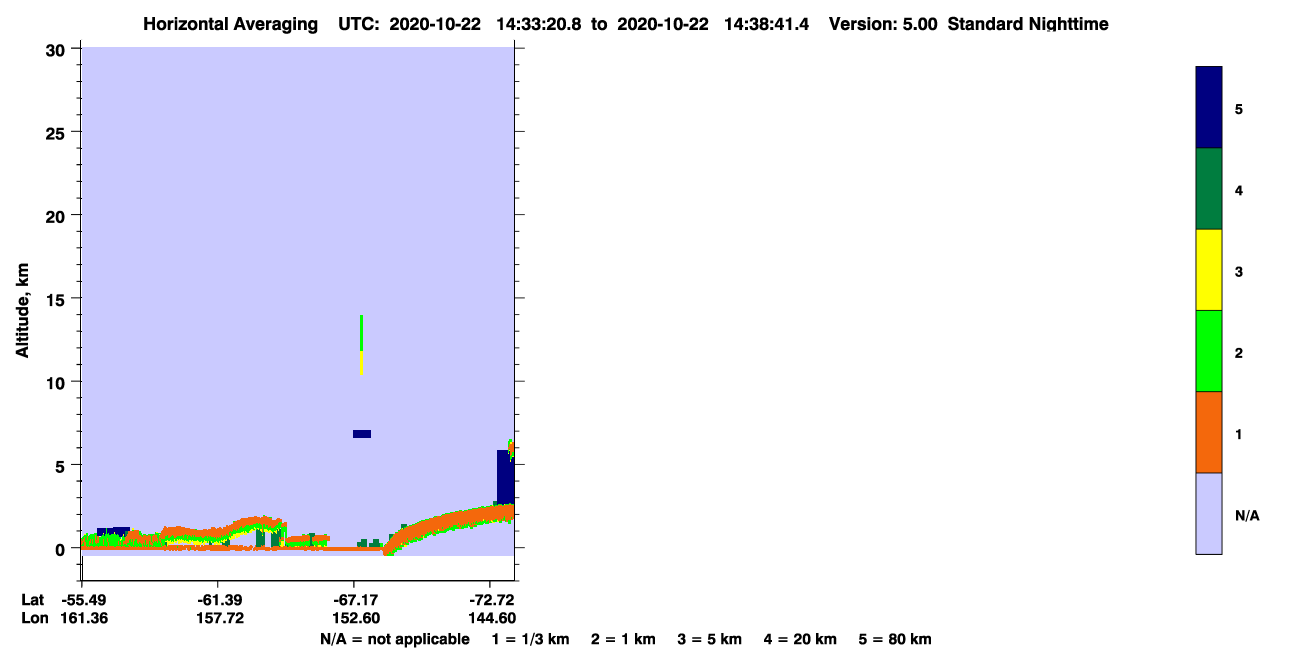The image size is (1300, 667).
Task: Click the dark blue color bar segment 5
Action: point(1208,108)
